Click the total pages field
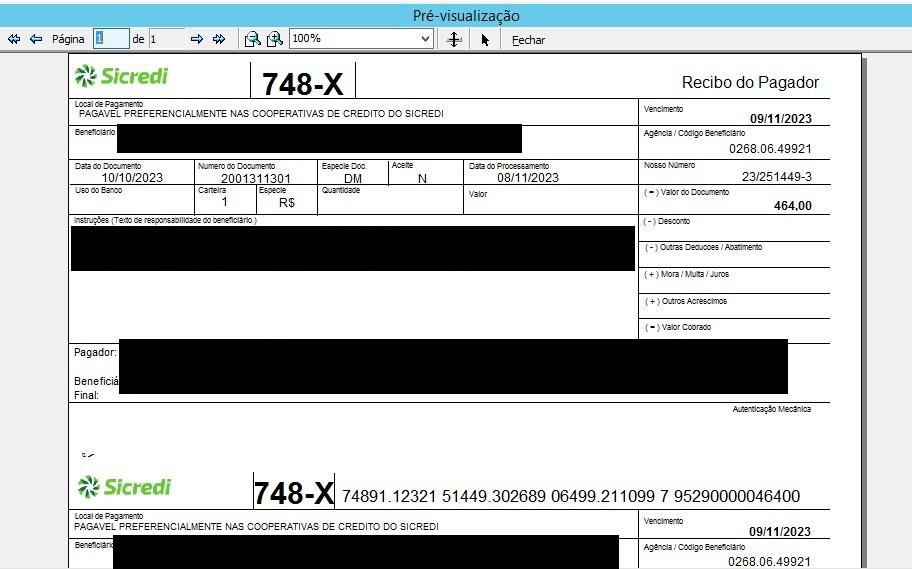Viewport: 912px width, 569px height. [166, 38]
